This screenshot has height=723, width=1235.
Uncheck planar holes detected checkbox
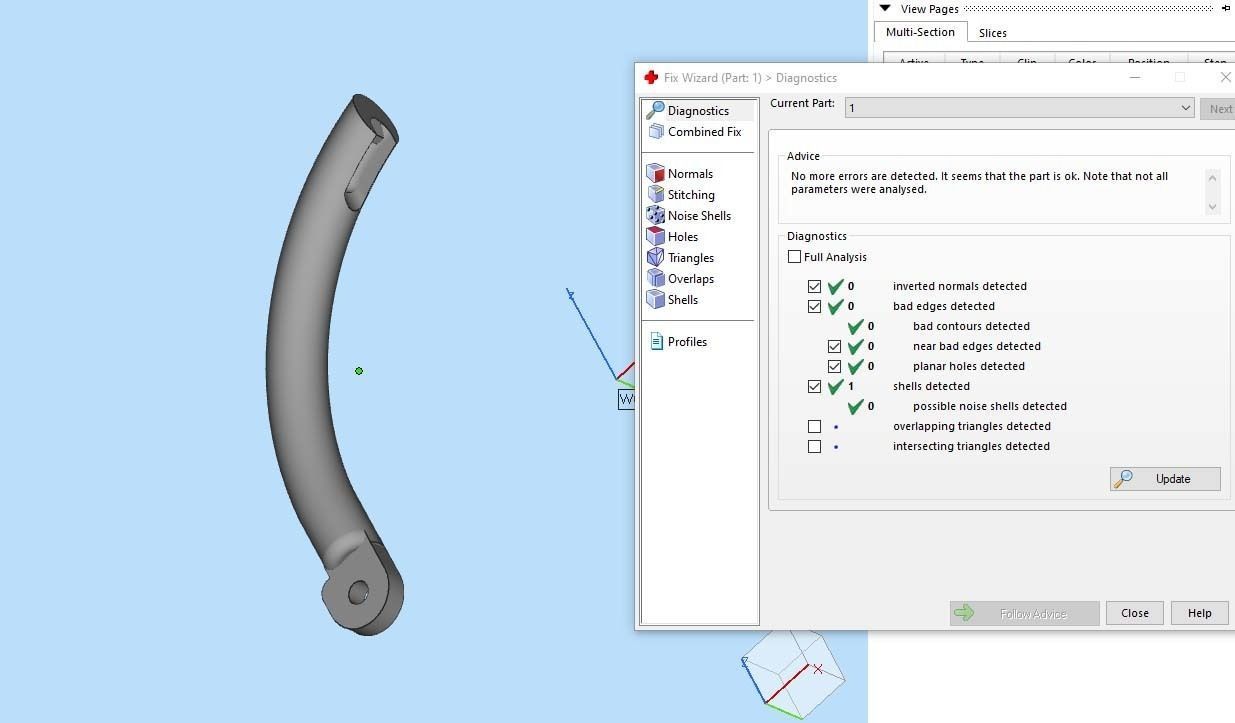[x=834, y=366]
